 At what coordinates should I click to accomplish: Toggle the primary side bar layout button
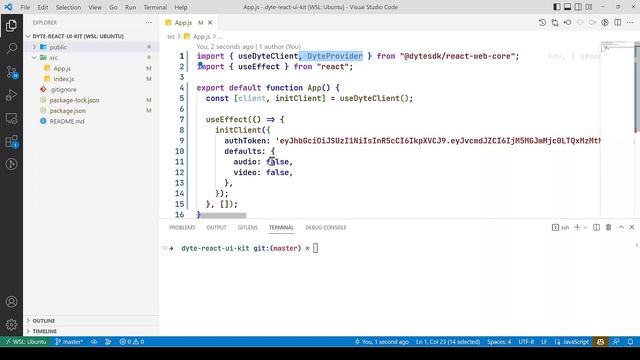(x=557, y=7)
